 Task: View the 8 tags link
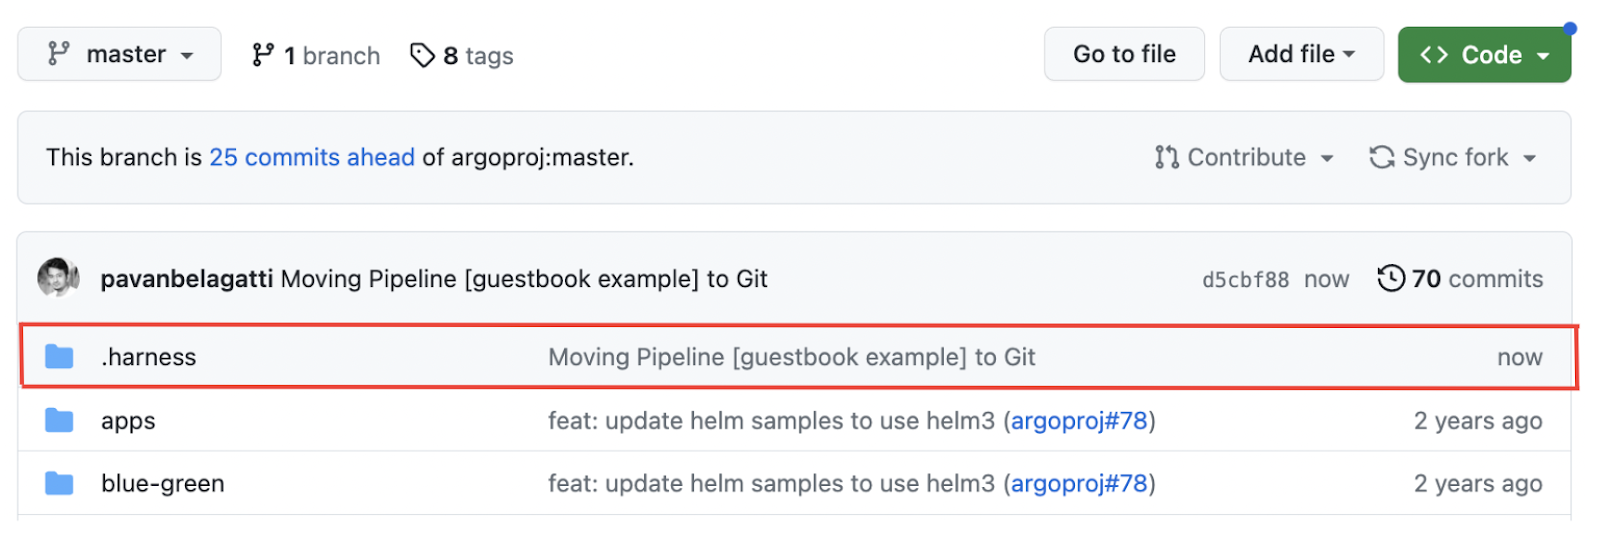coord(462,55)
